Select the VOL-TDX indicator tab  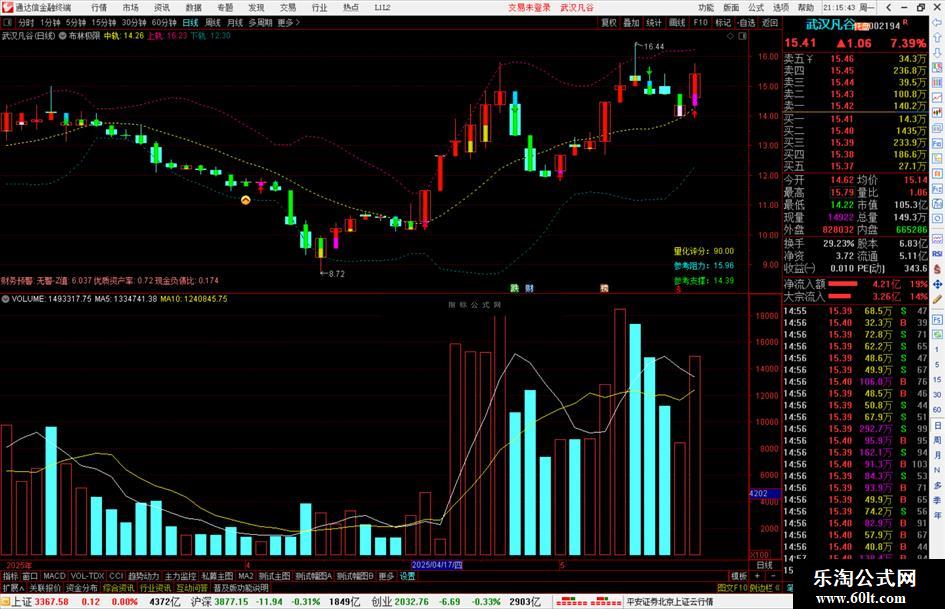pos(87,576)
